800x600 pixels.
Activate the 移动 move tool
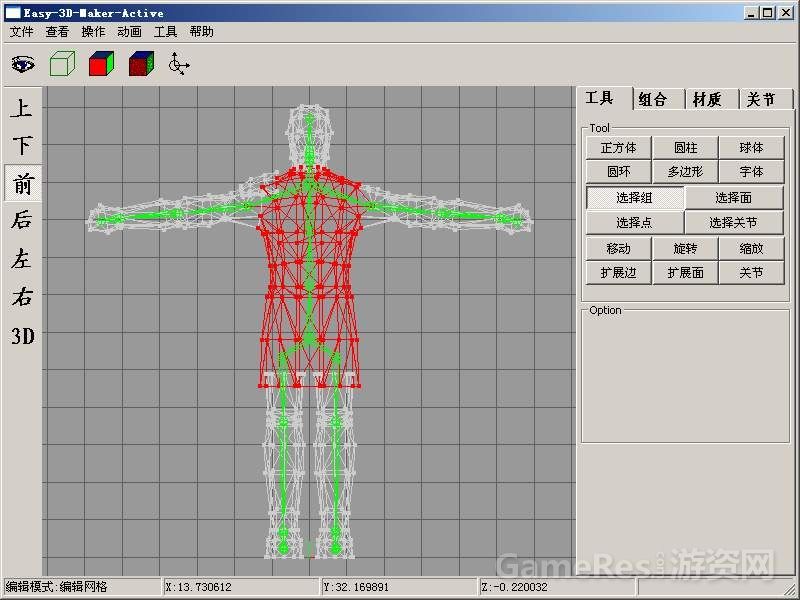click(x=618, y=249)
